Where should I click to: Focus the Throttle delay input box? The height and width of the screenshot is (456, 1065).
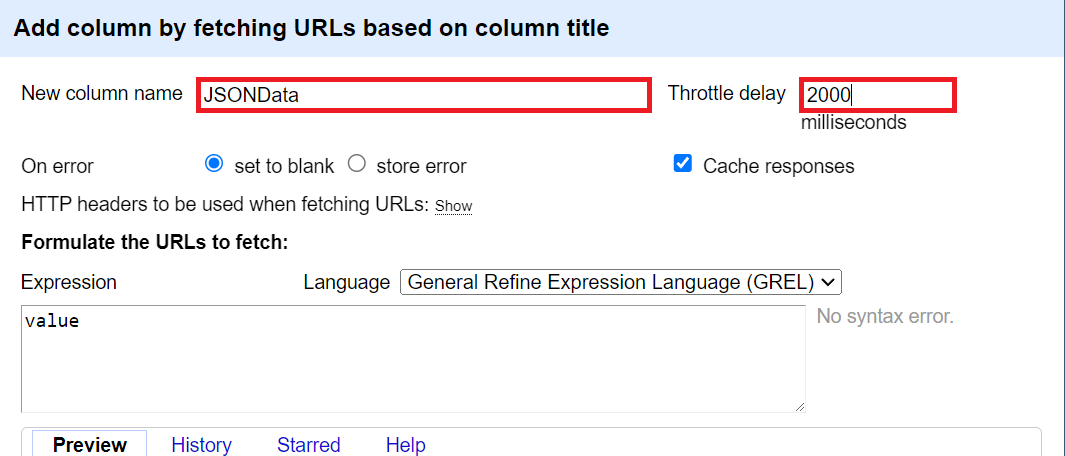(x=877, y=96)
